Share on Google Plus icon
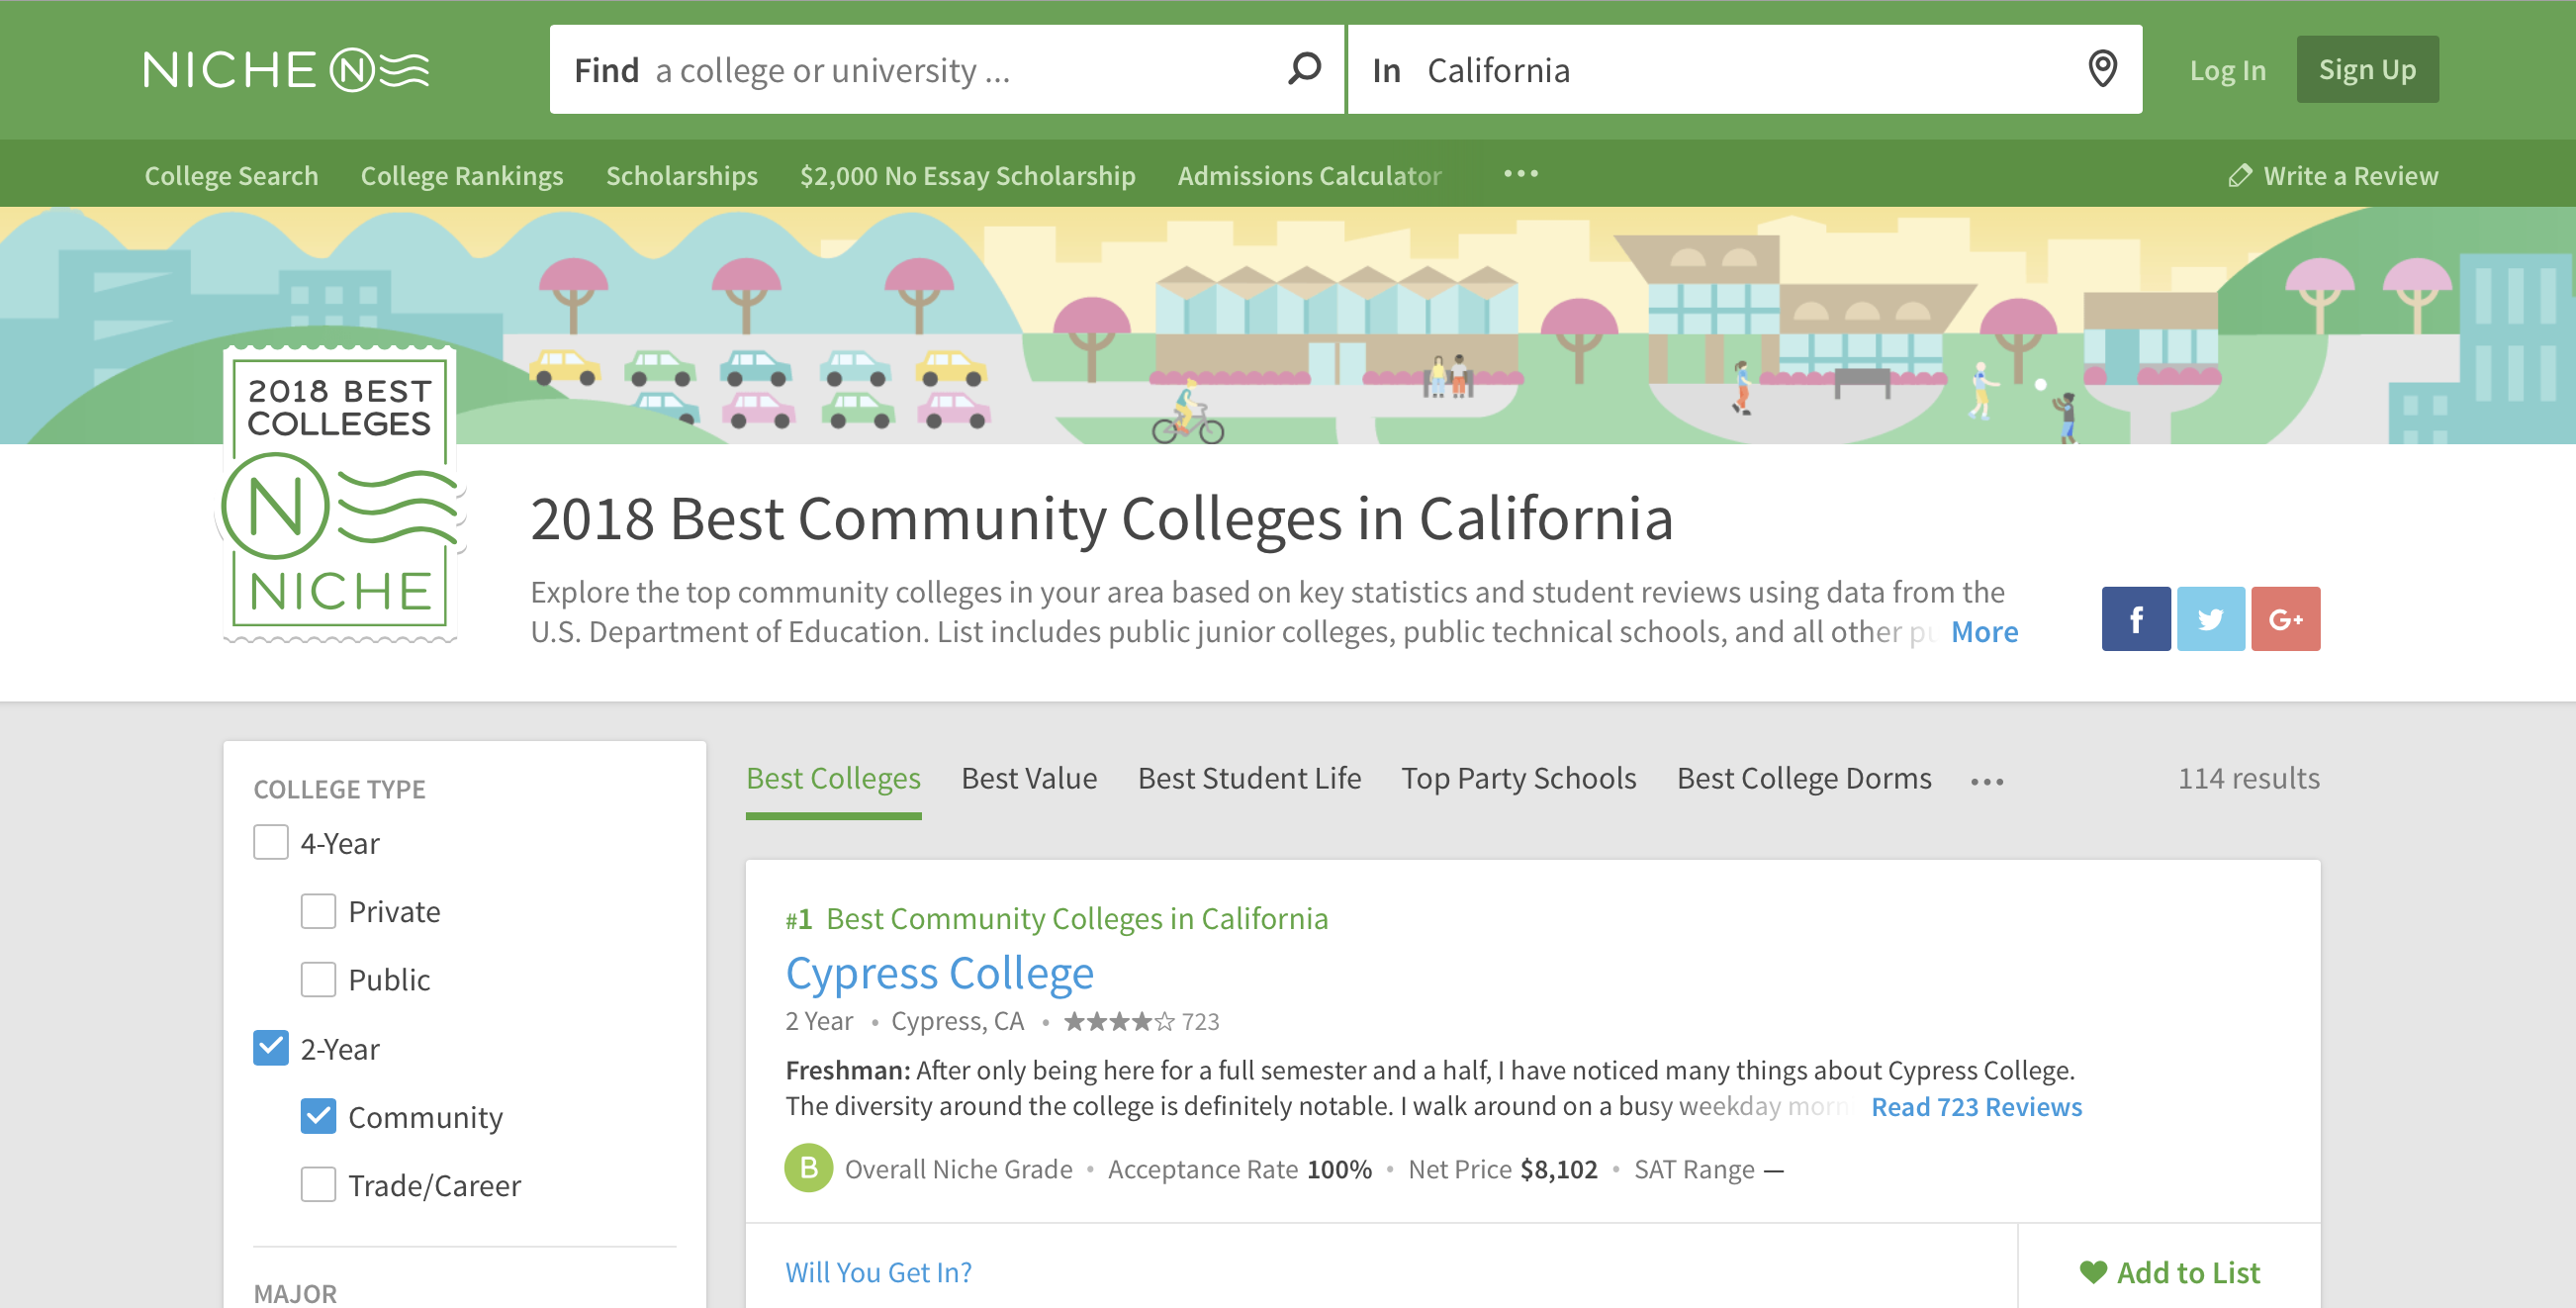Screen dimensions: 2576x1308 tap(2285, 619)
